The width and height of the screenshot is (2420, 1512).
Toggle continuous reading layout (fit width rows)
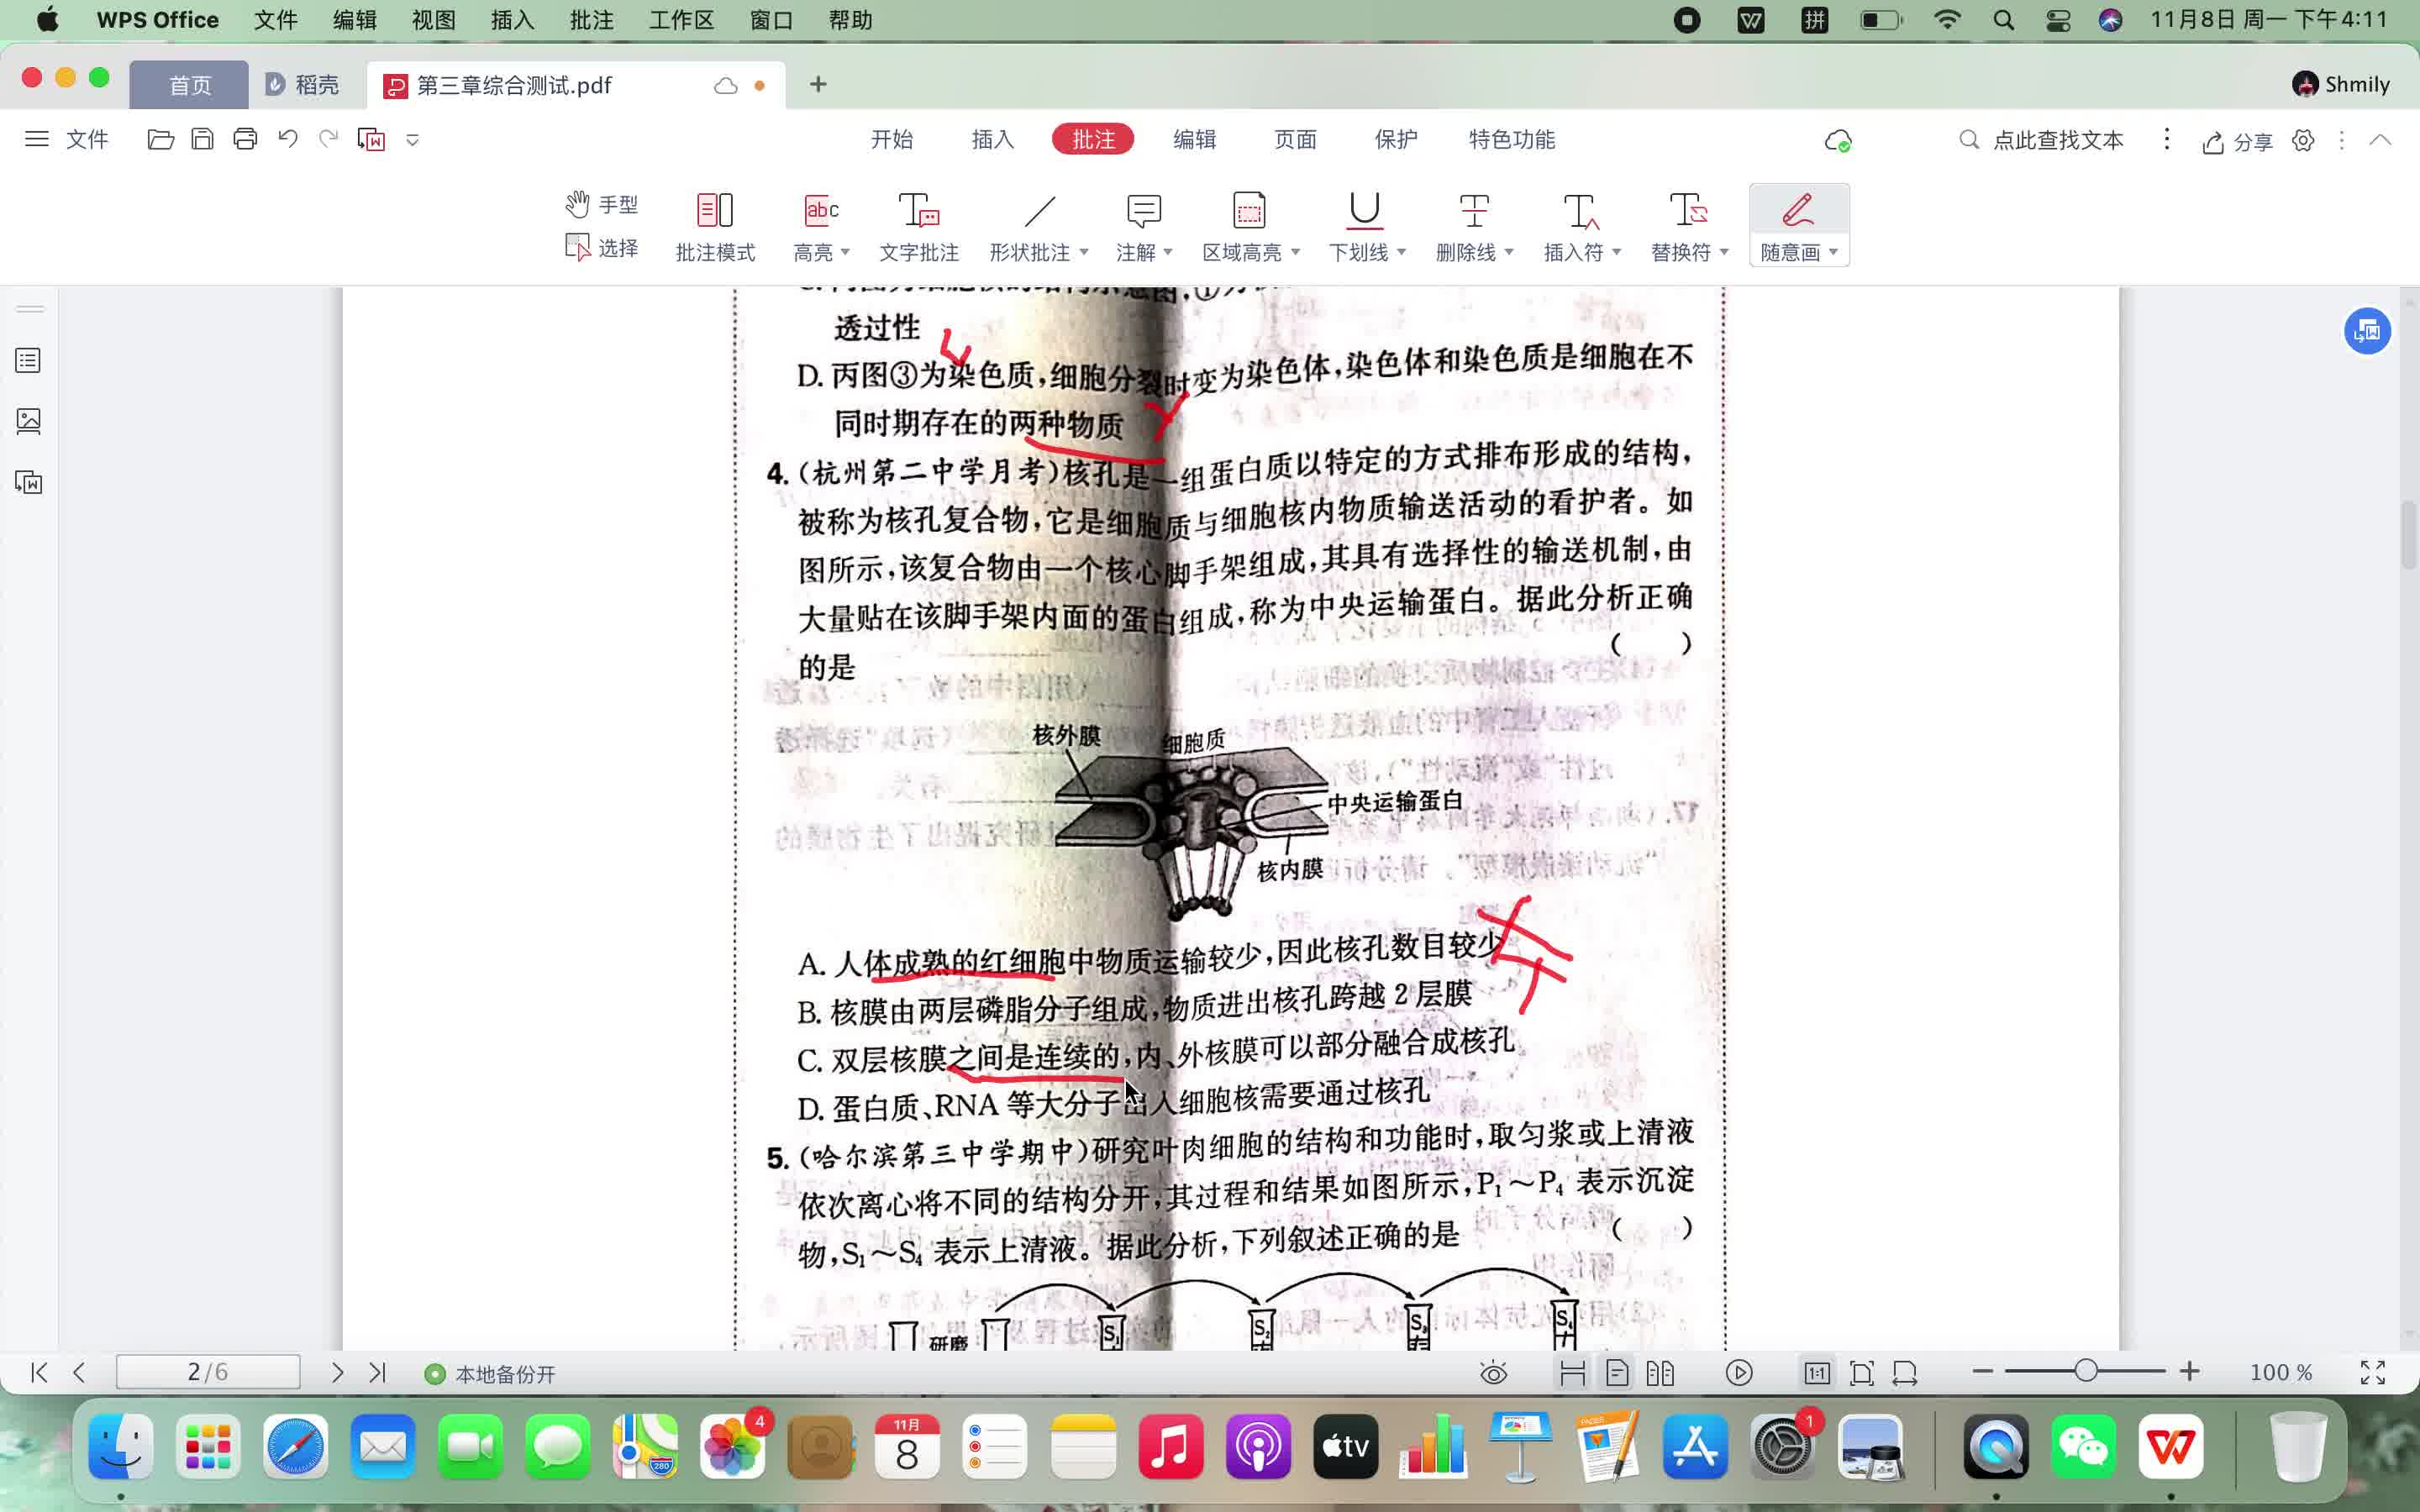pyautogui.click(x=1573, y=1373)
